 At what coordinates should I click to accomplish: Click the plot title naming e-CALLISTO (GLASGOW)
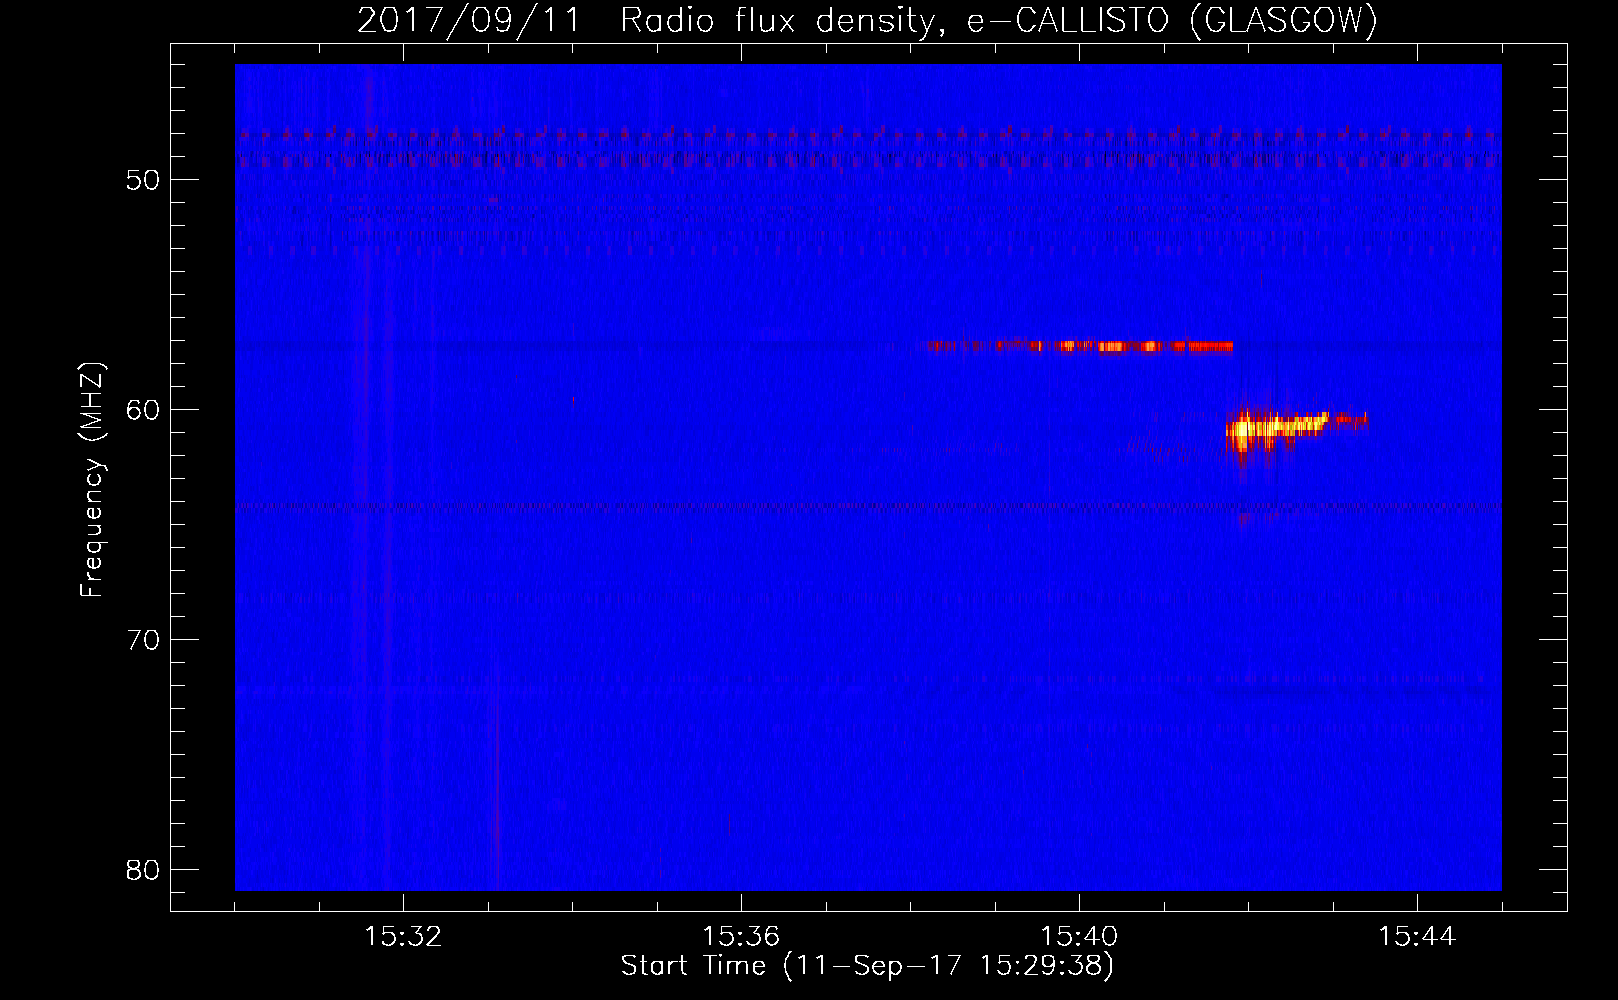pyautogui.click(x=867, y=21)
